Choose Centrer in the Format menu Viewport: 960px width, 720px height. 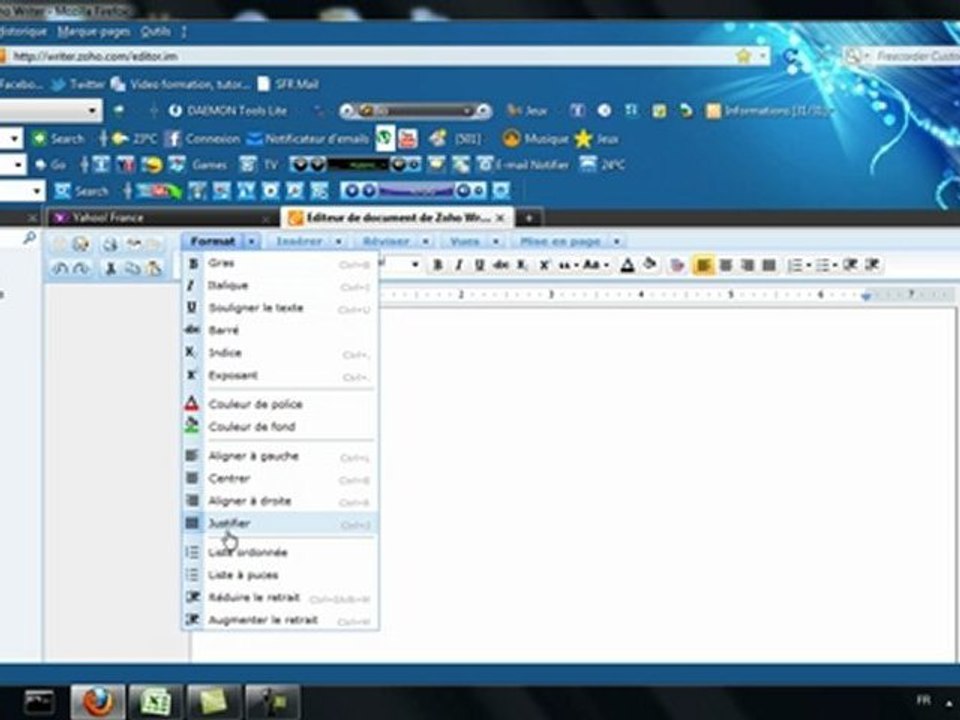pyautogui.click(x=280, y=479)
